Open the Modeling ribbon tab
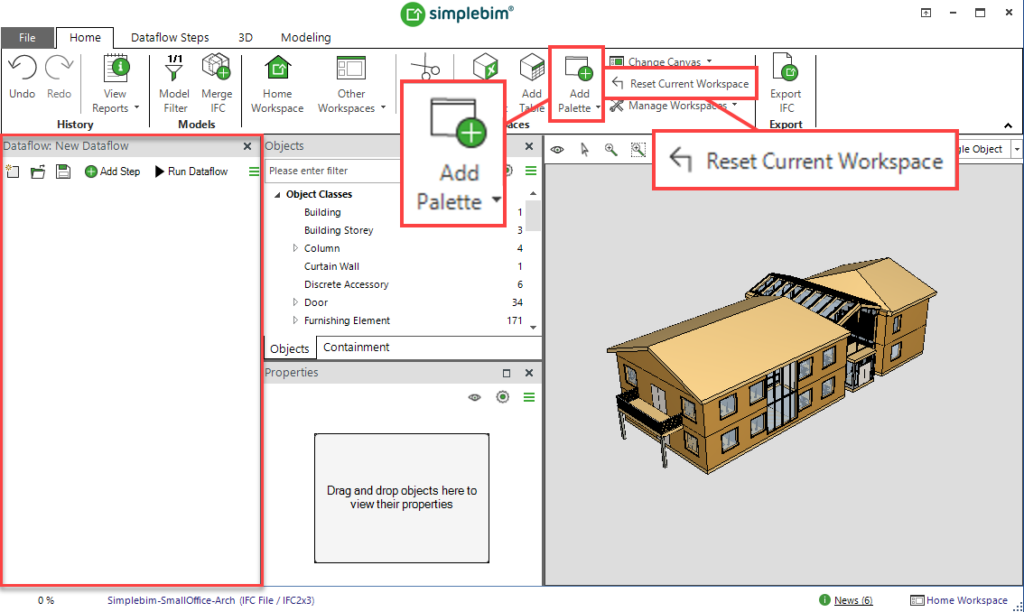 [306, 37]
